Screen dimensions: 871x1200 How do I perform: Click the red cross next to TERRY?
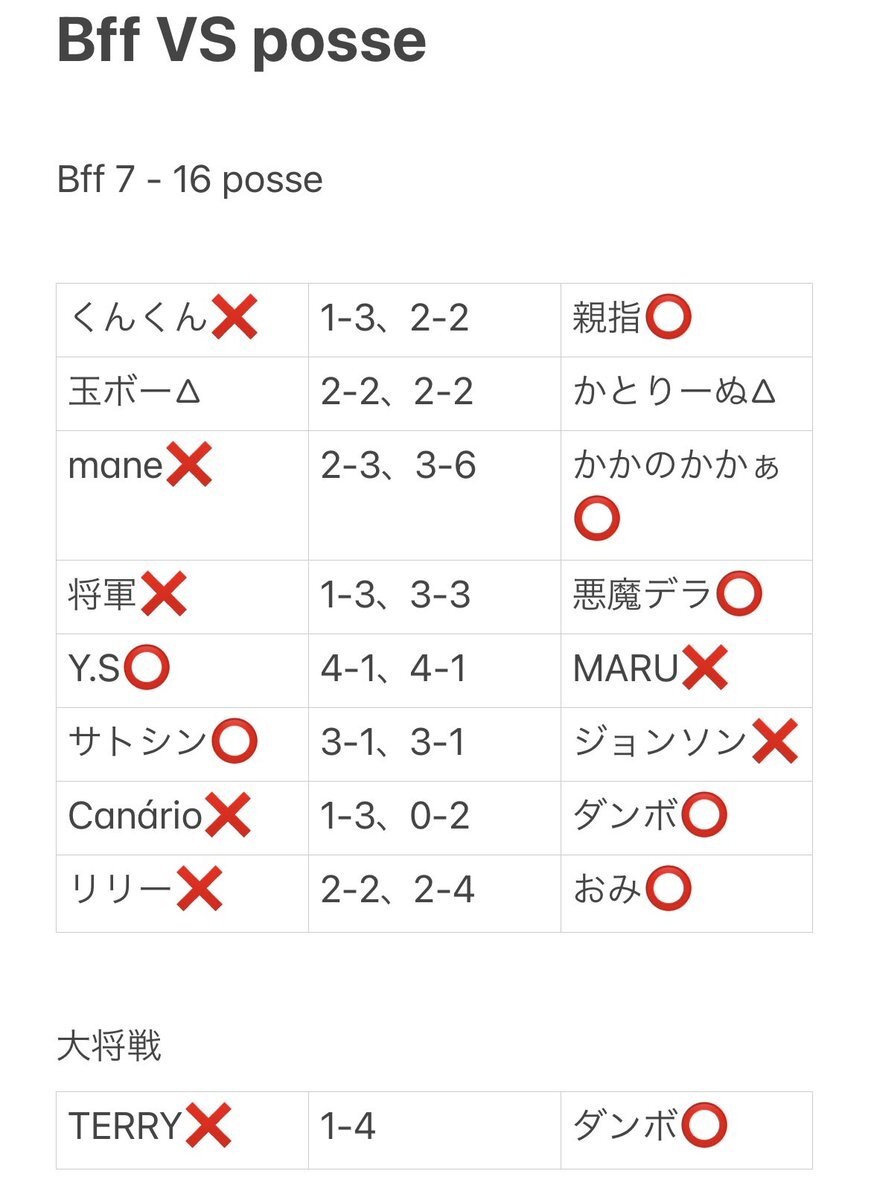pyautogui.click(x=208, y=1127)
